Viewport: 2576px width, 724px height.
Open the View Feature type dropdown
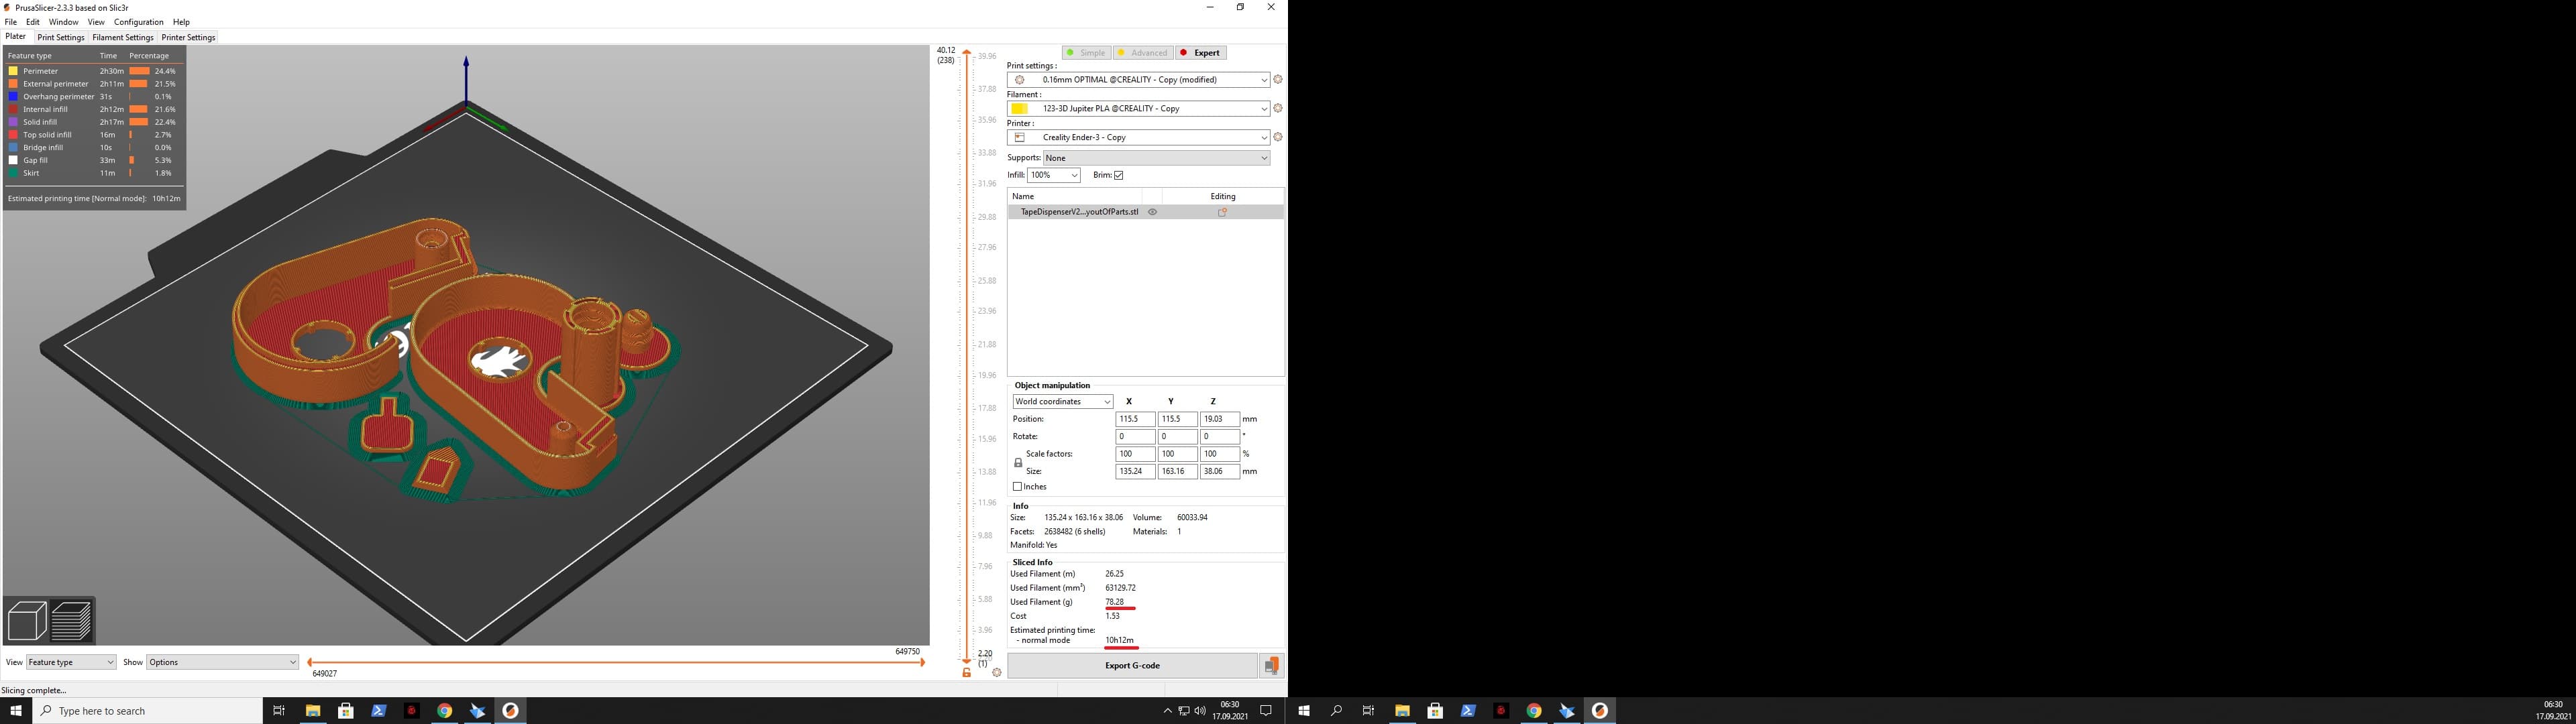71,662
